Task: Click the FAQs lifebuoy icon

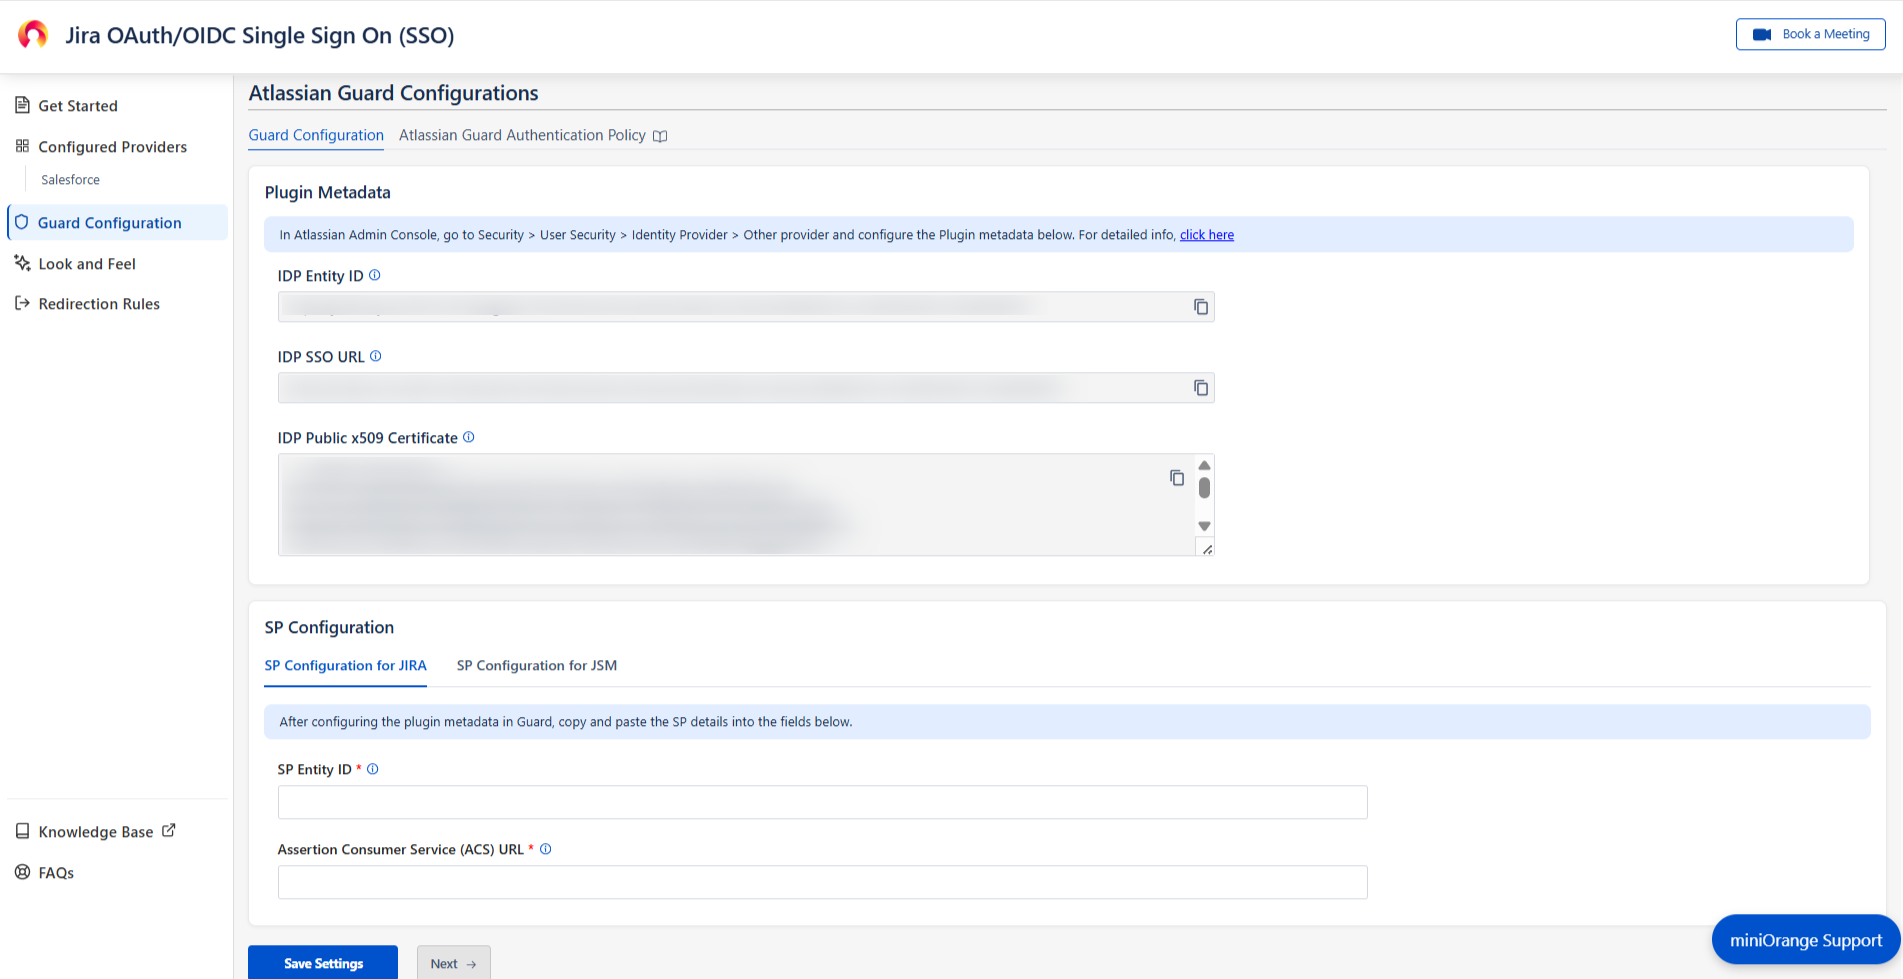Action: 22,872
